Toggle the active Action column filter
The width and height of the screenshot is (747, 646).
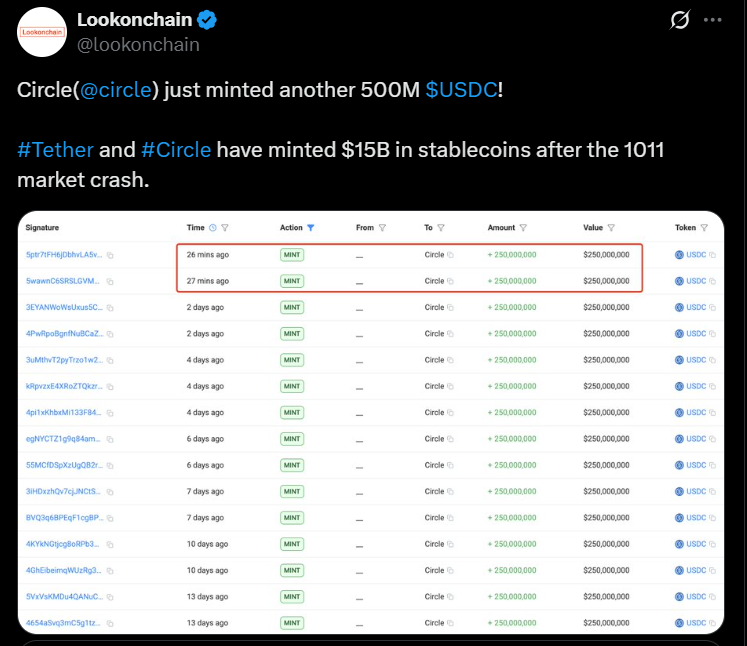pyautogui.click(x=311, y=228)
